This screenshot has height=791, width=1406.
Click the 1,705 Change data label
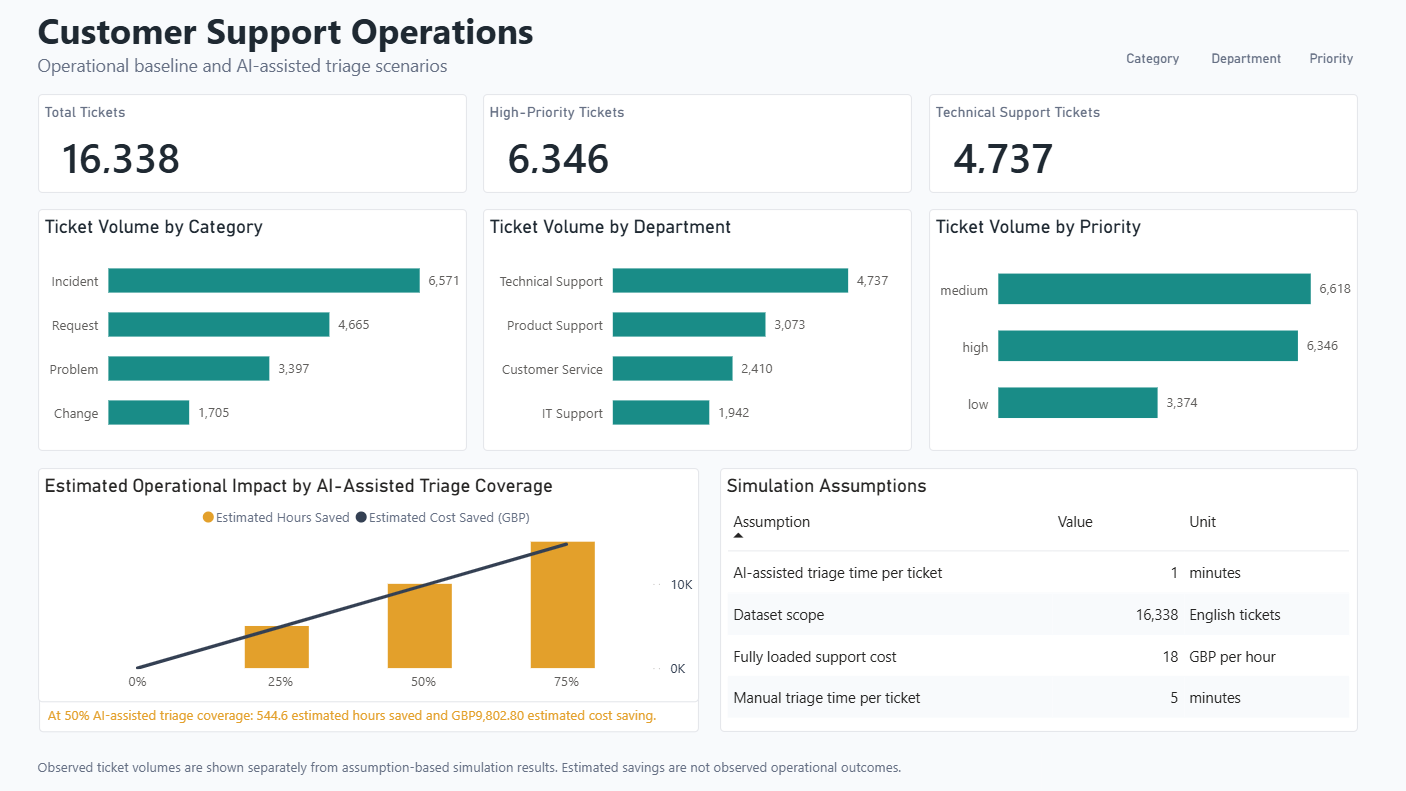coord(214,413)
